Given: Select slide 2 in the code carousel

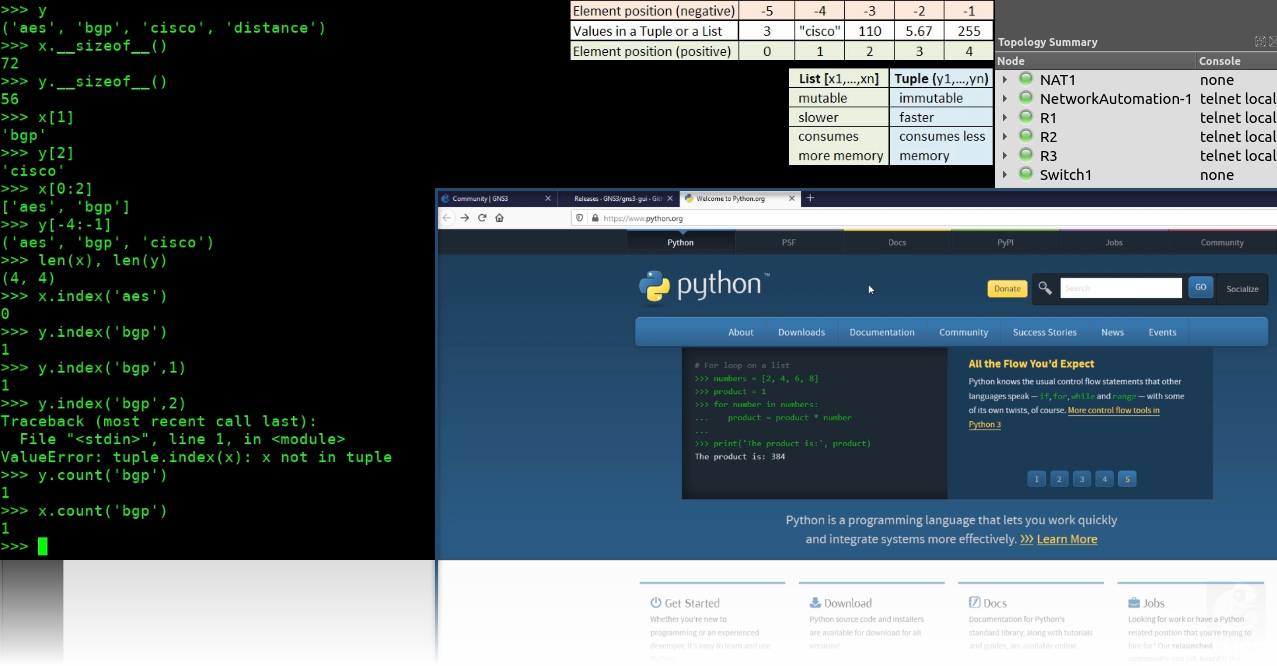Looking at the screenshot, I should click(x=1060, y=479).
